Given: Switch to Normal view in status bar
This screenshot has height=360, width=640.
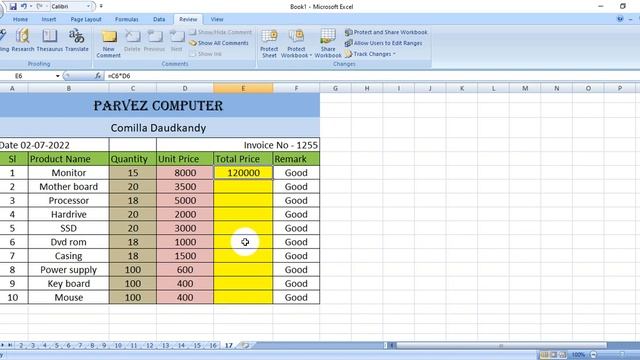Looking at the screenshot, I should point(544,355).
